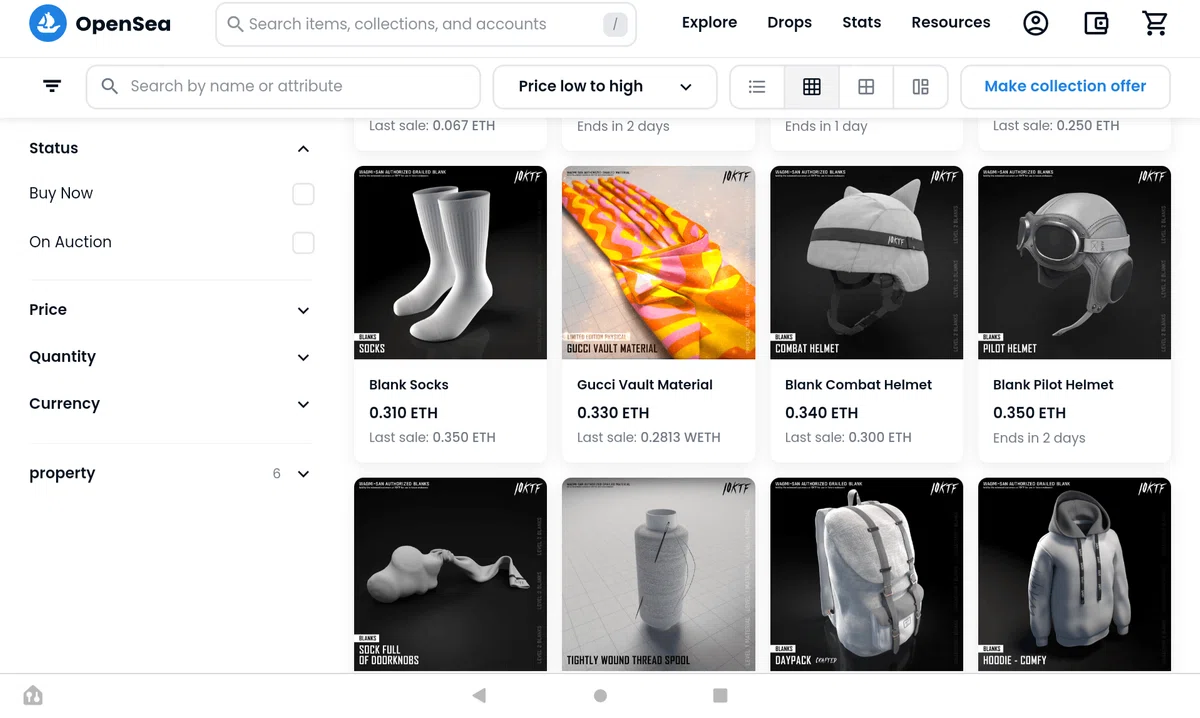Open the white socks thumbnail

pyautogui.click(x=450, y=263)
